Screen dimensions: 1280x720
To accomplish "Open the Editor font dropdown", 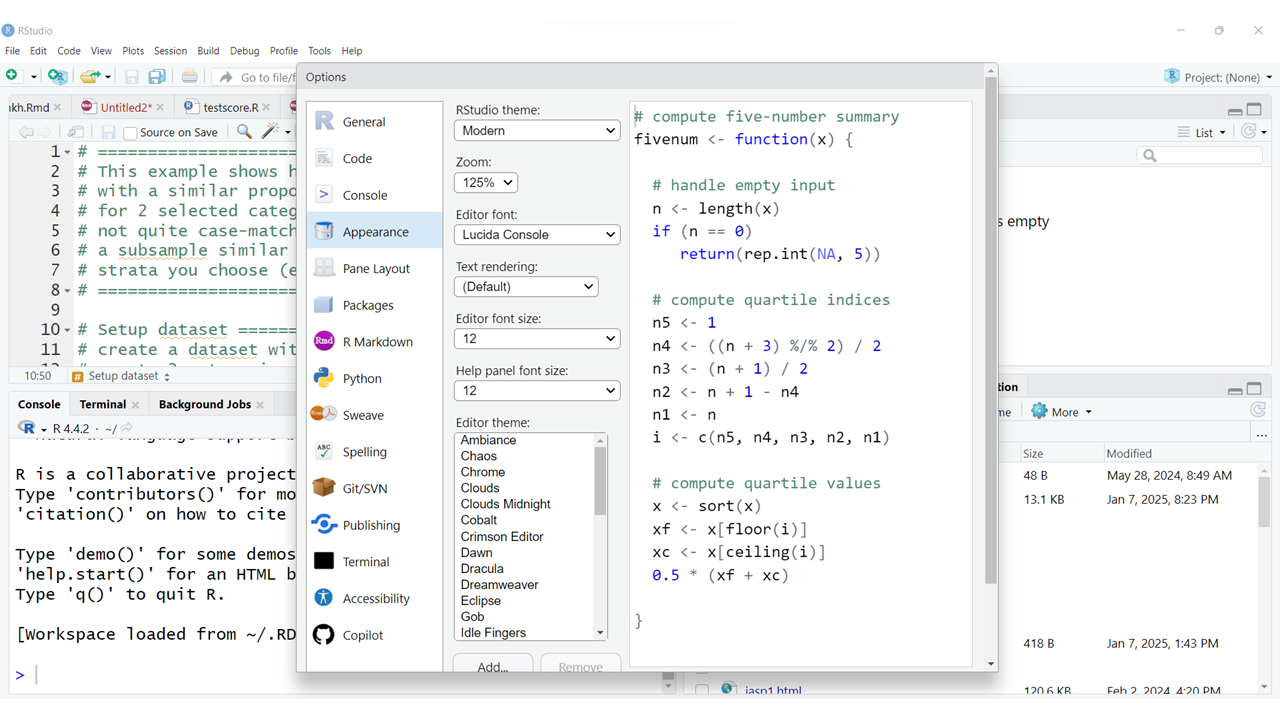I will click(x=537, y=235).
